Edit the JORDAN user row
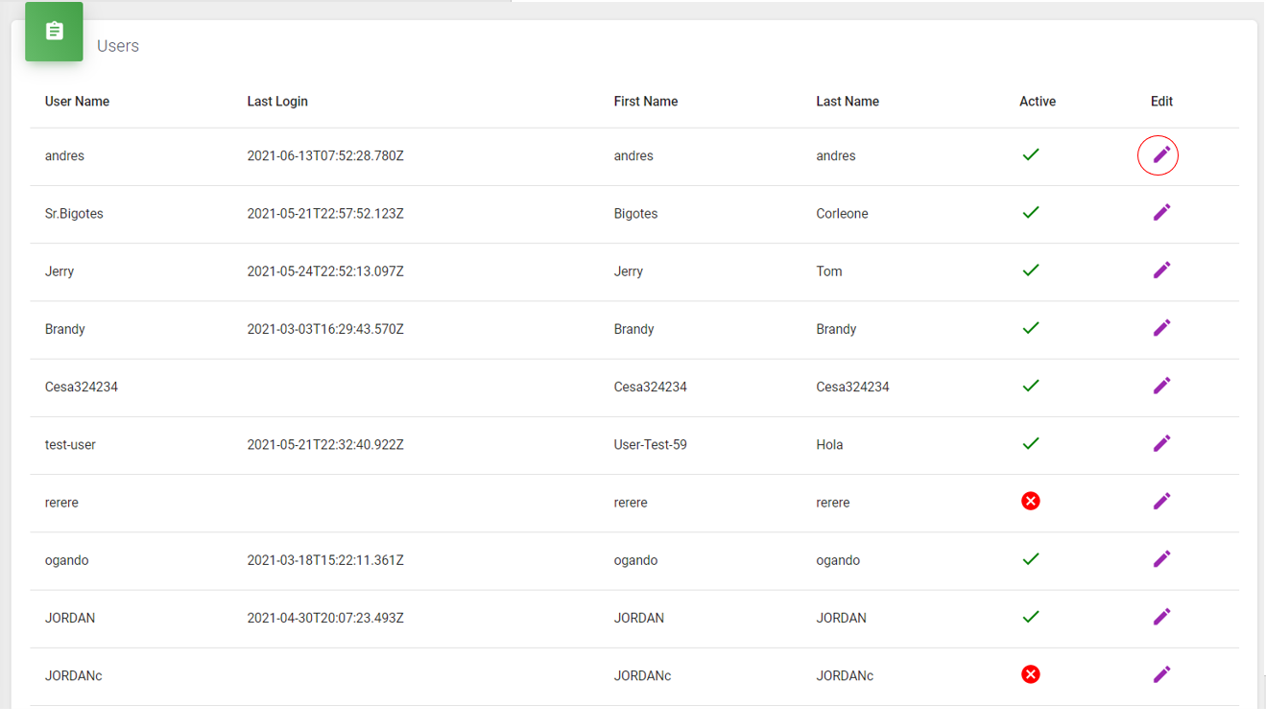The image size is (1266, 709). 1160,617
